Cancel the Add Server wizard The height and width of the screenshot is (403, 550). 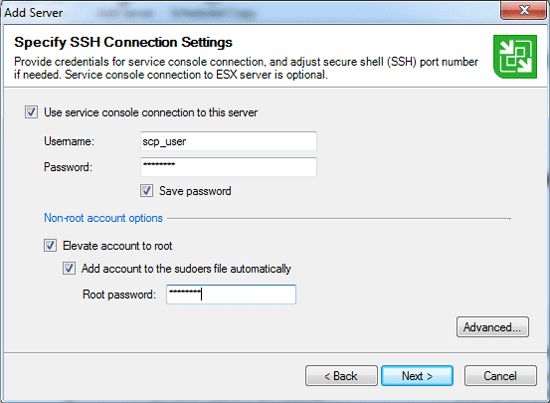tap(500, 376)
